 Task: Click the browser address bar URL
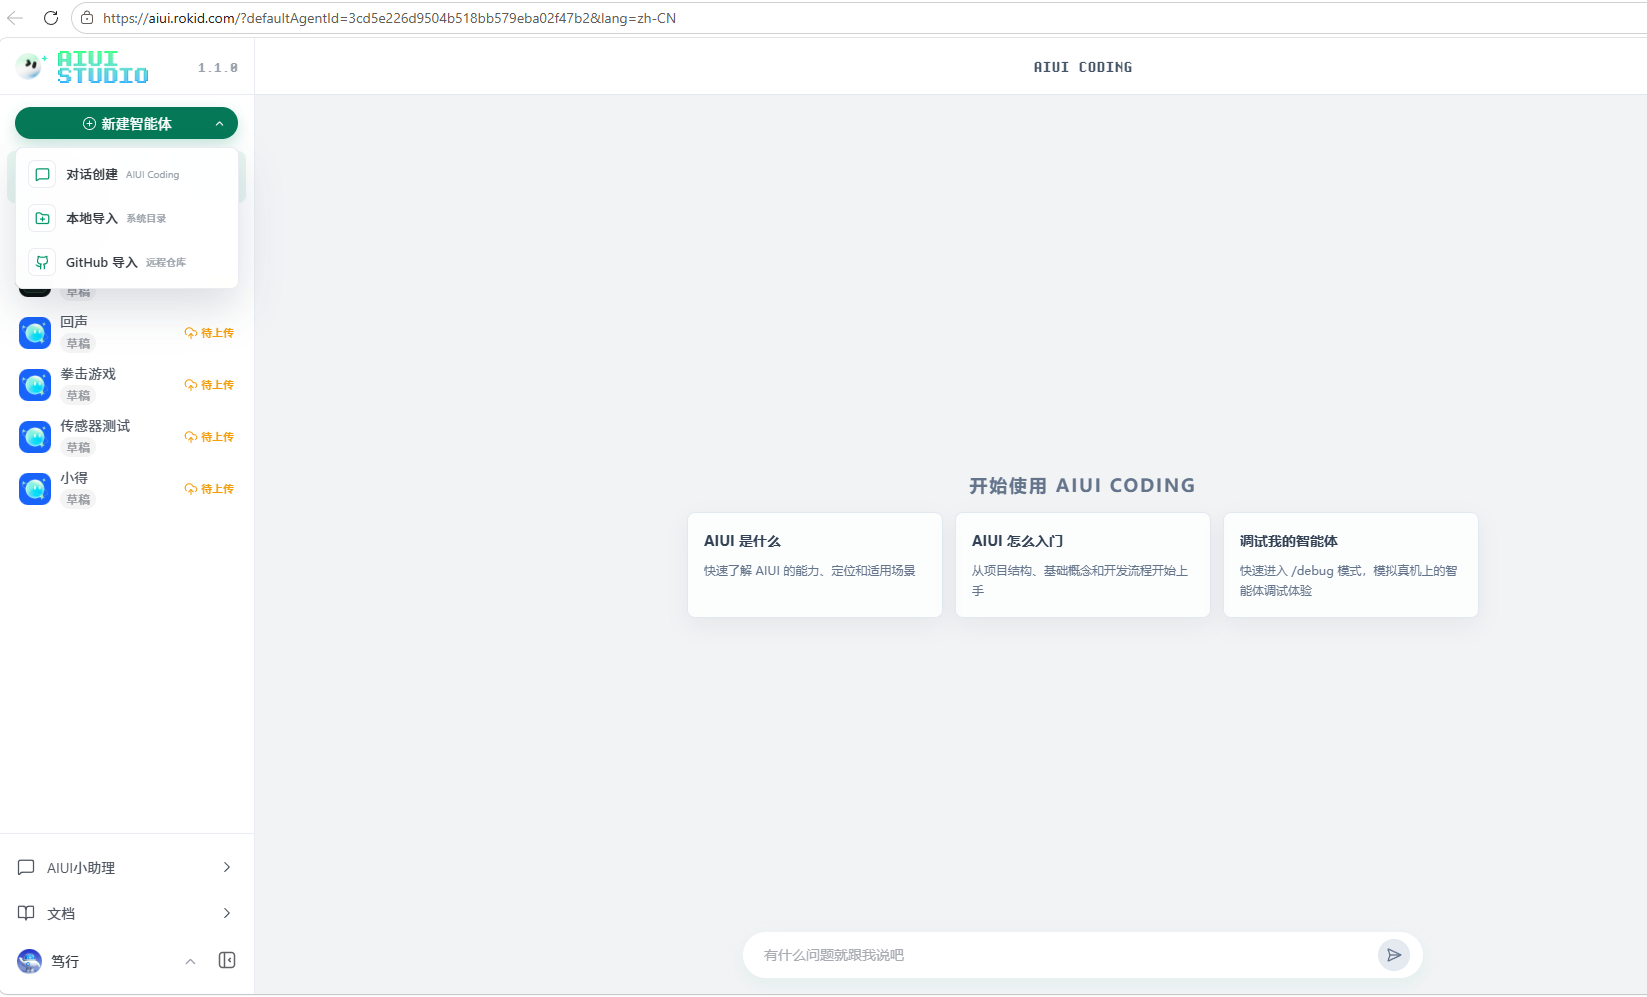390,18
